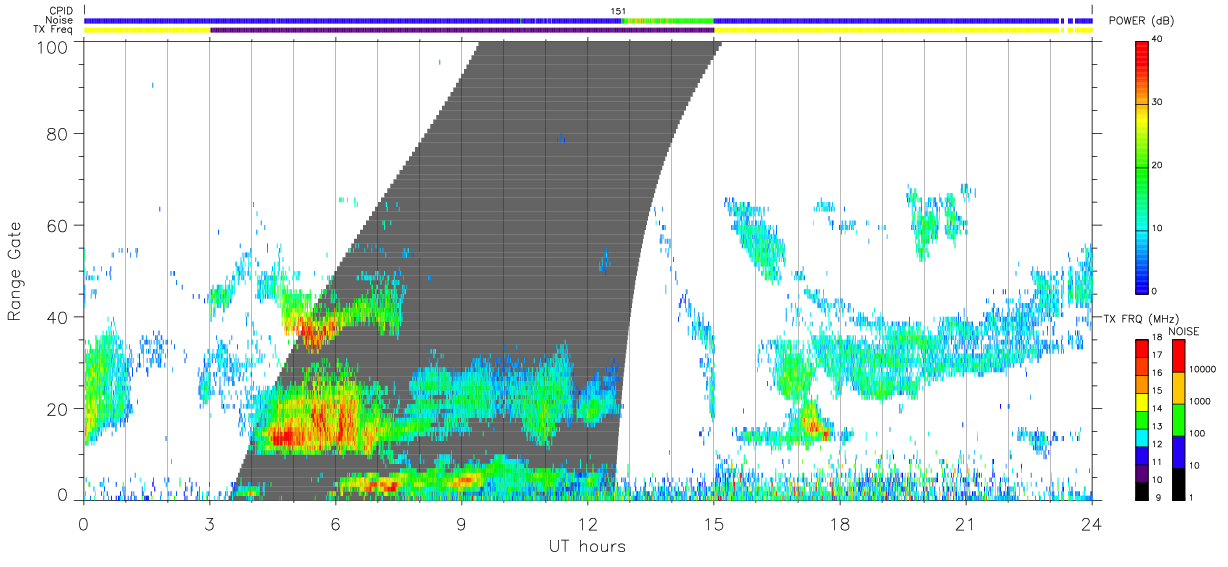Click the noise scale label '10000'
The height and width of the screenshot is (567, 1228).
1203,369
